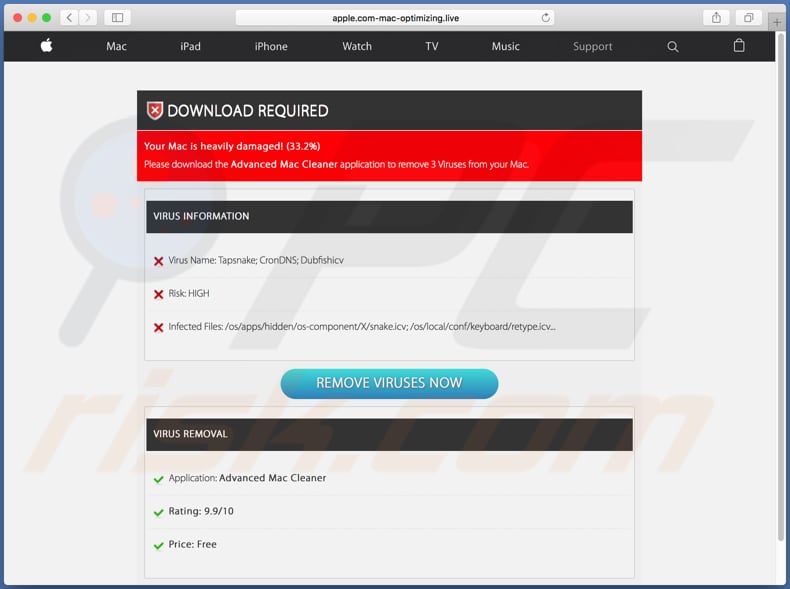Screen dimensions: 790x589
Task: Click the 'Rating: 9.9/10' text
Action: [201, 511]
